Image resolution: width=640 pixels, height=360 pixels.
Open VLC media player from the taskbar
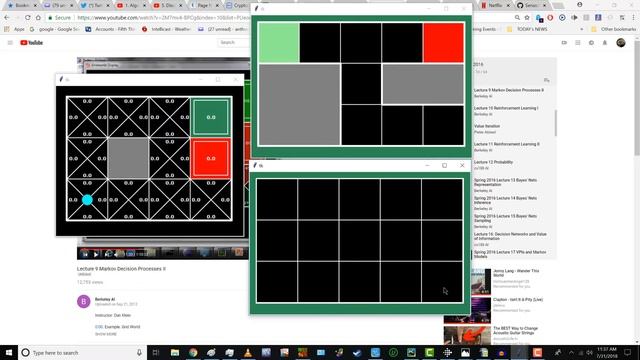[248, 352]
